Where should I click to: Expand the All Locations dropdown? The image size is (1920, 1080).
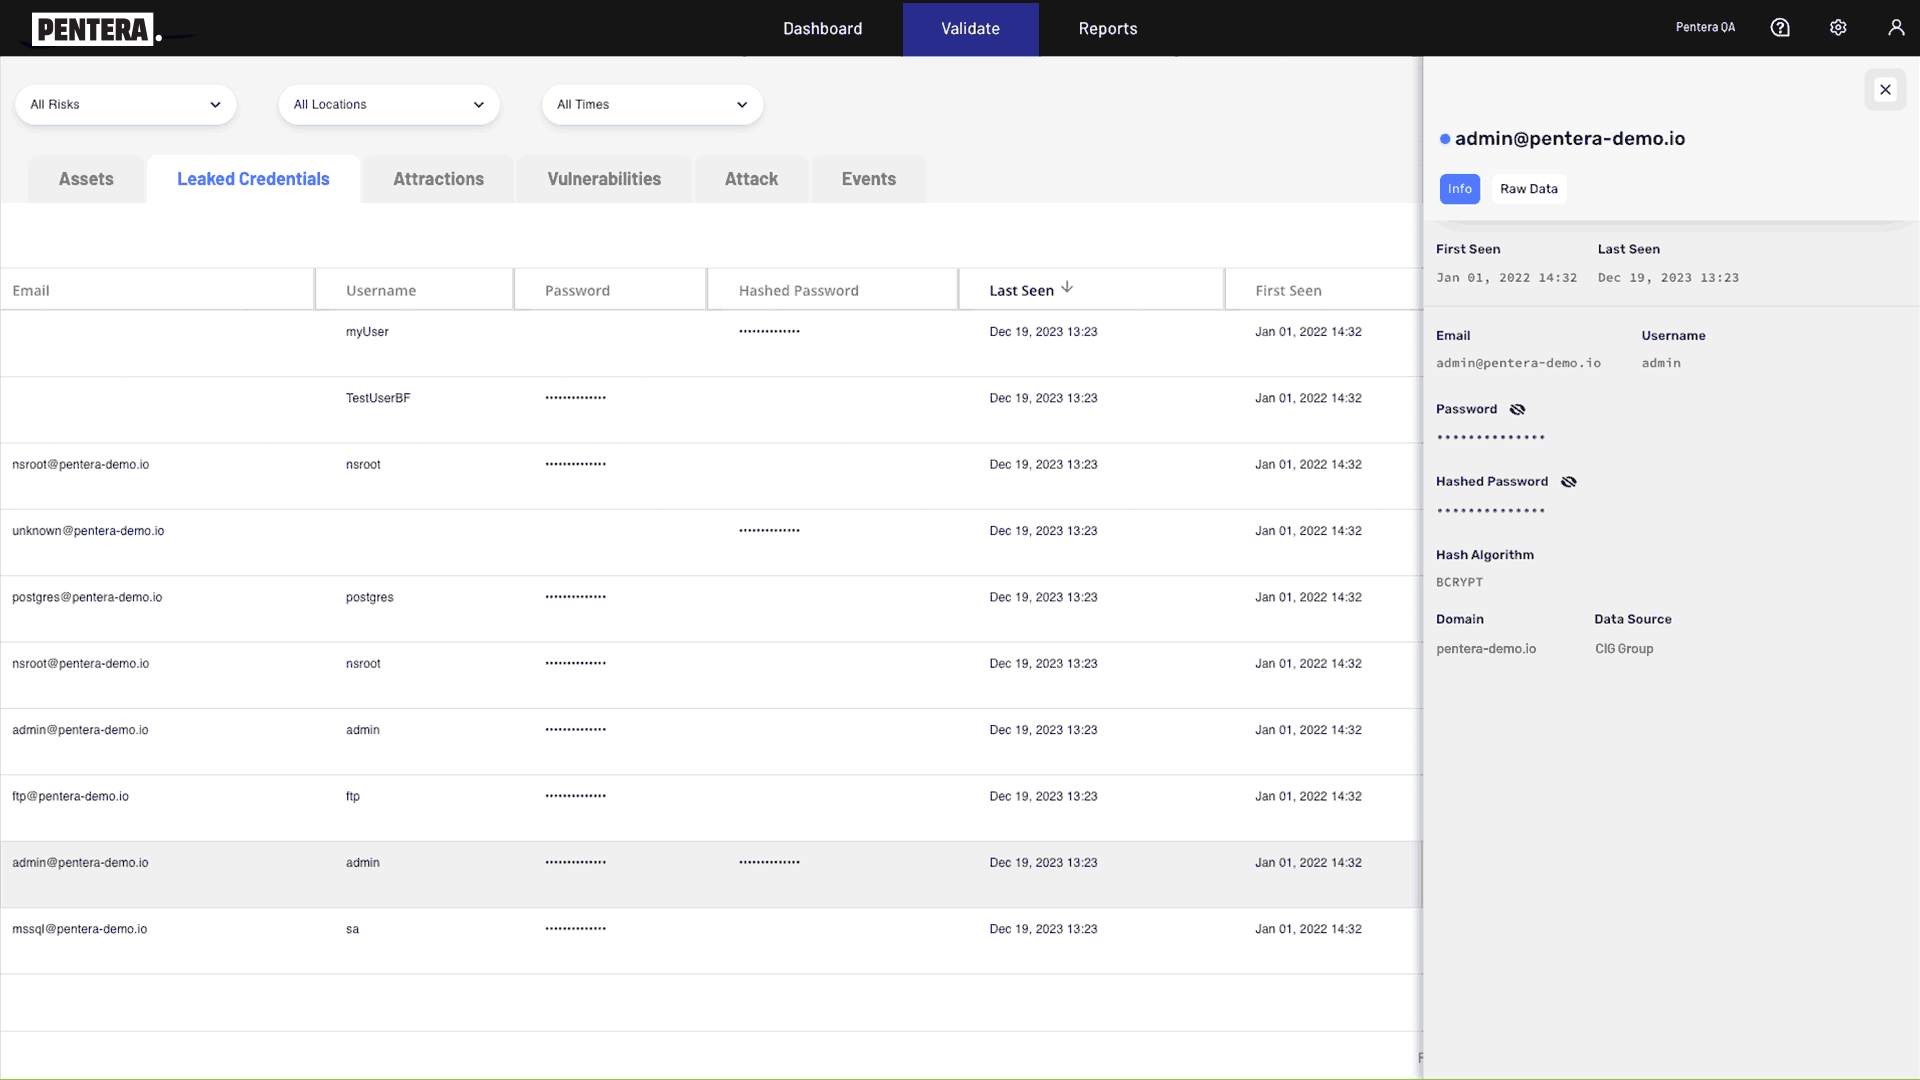click(389, 105)
